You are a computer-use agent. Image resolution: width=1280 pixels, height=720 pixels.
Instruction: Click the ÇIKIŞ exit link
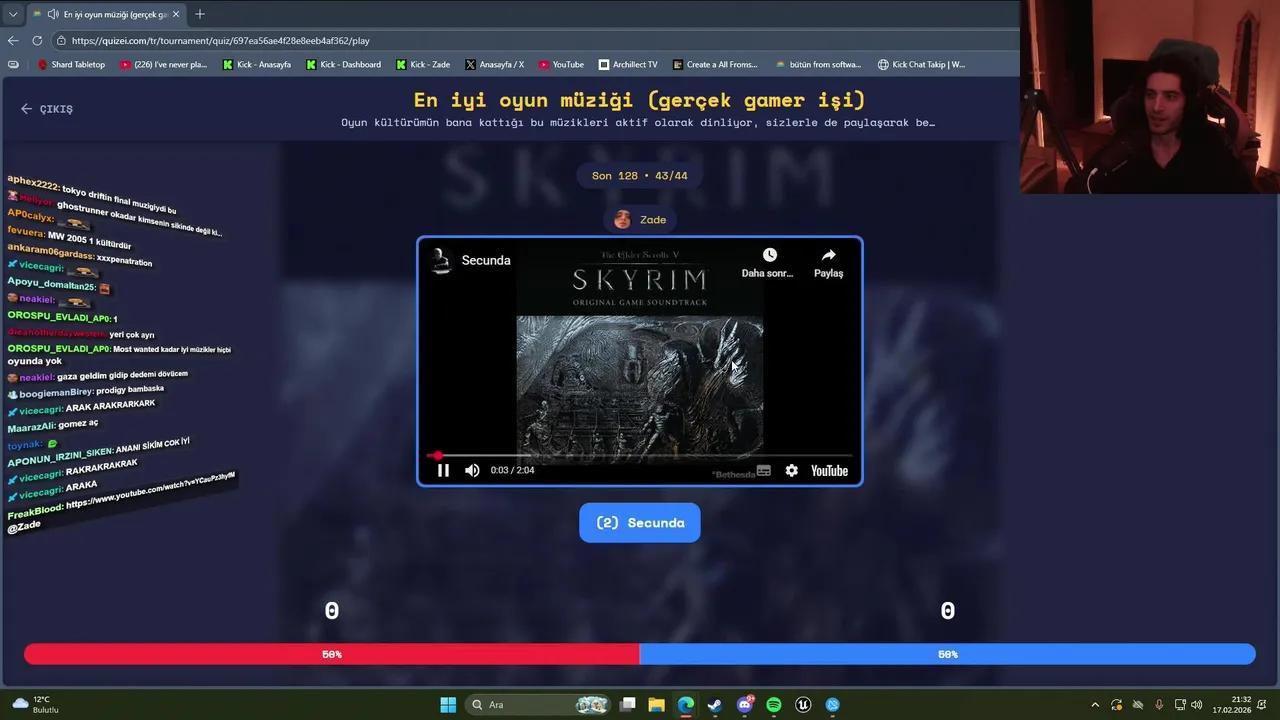tap(47, 109)
